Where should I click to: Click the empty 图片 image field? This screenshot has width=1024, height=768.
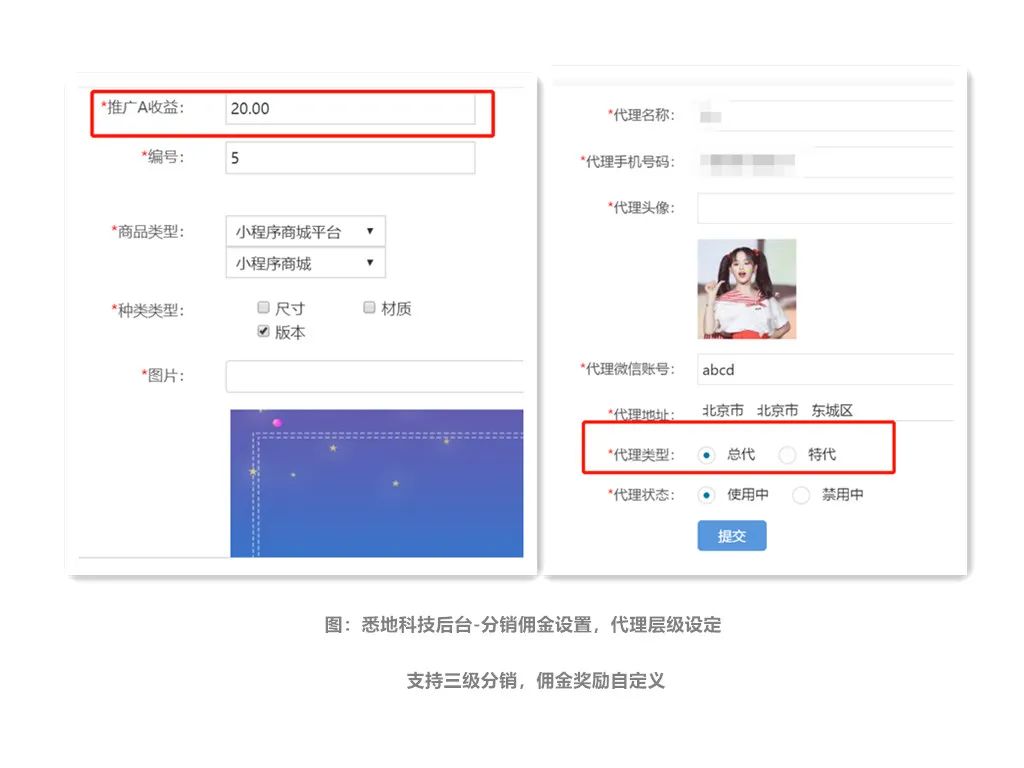[x=375, y=376]
